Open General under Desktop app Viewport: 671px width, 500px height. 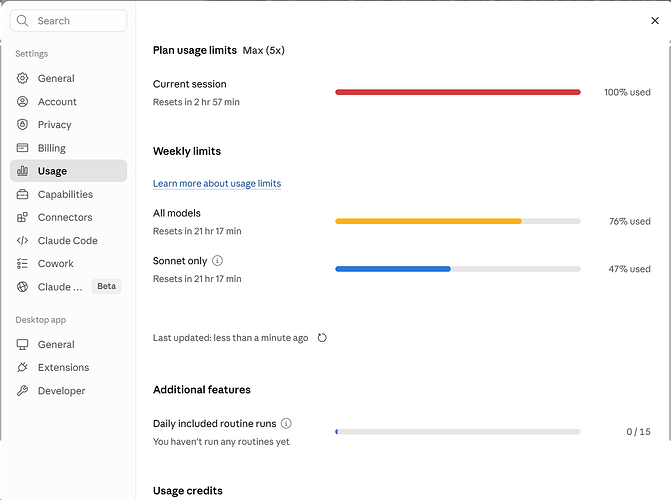(x=68, y=345)
